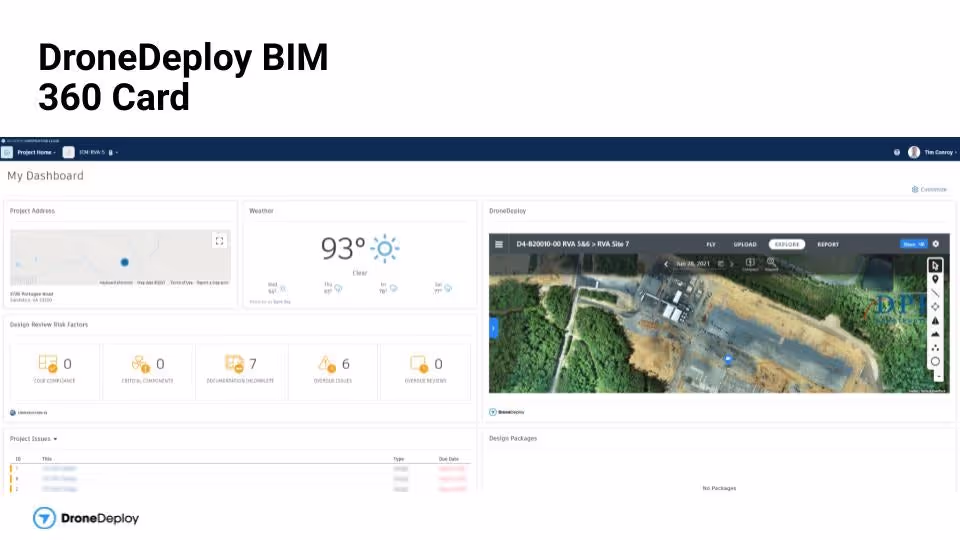
Task: Open the Critical Components risk card
Action: pos(148,370)
